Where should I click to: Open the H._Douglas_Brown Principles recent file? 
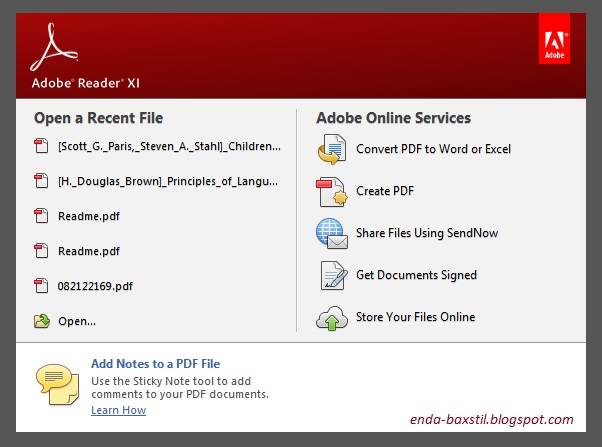pos(168,181)
